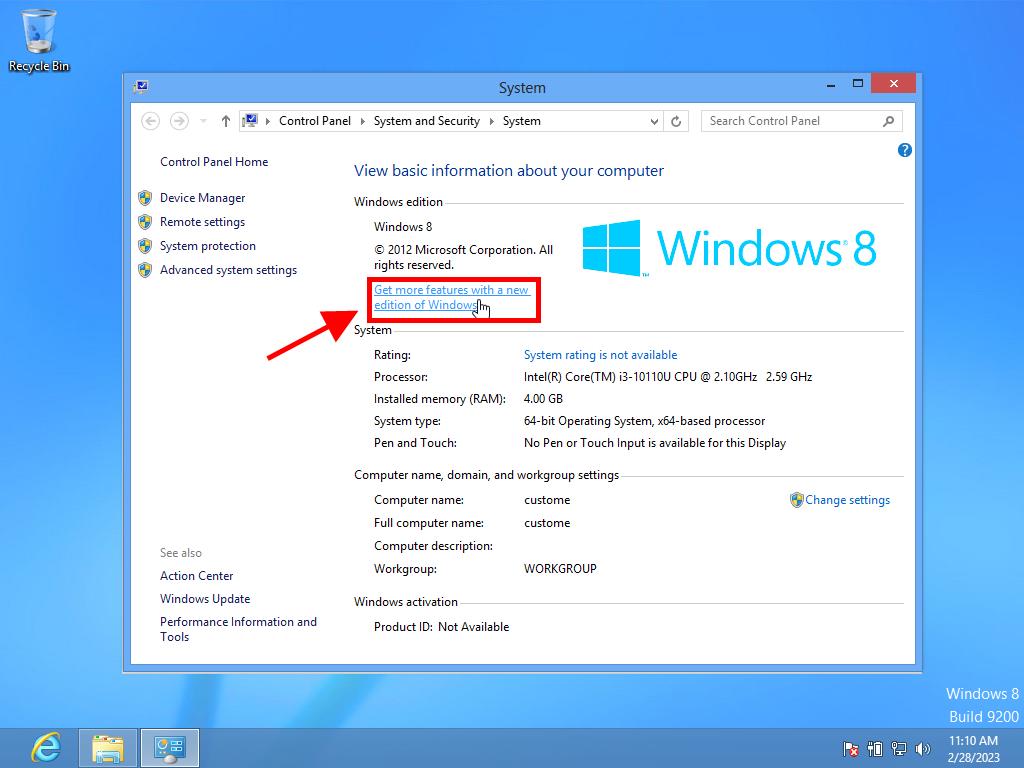Click the Up arrow navigation icon
1024x768 pixels.
[226, 121]
